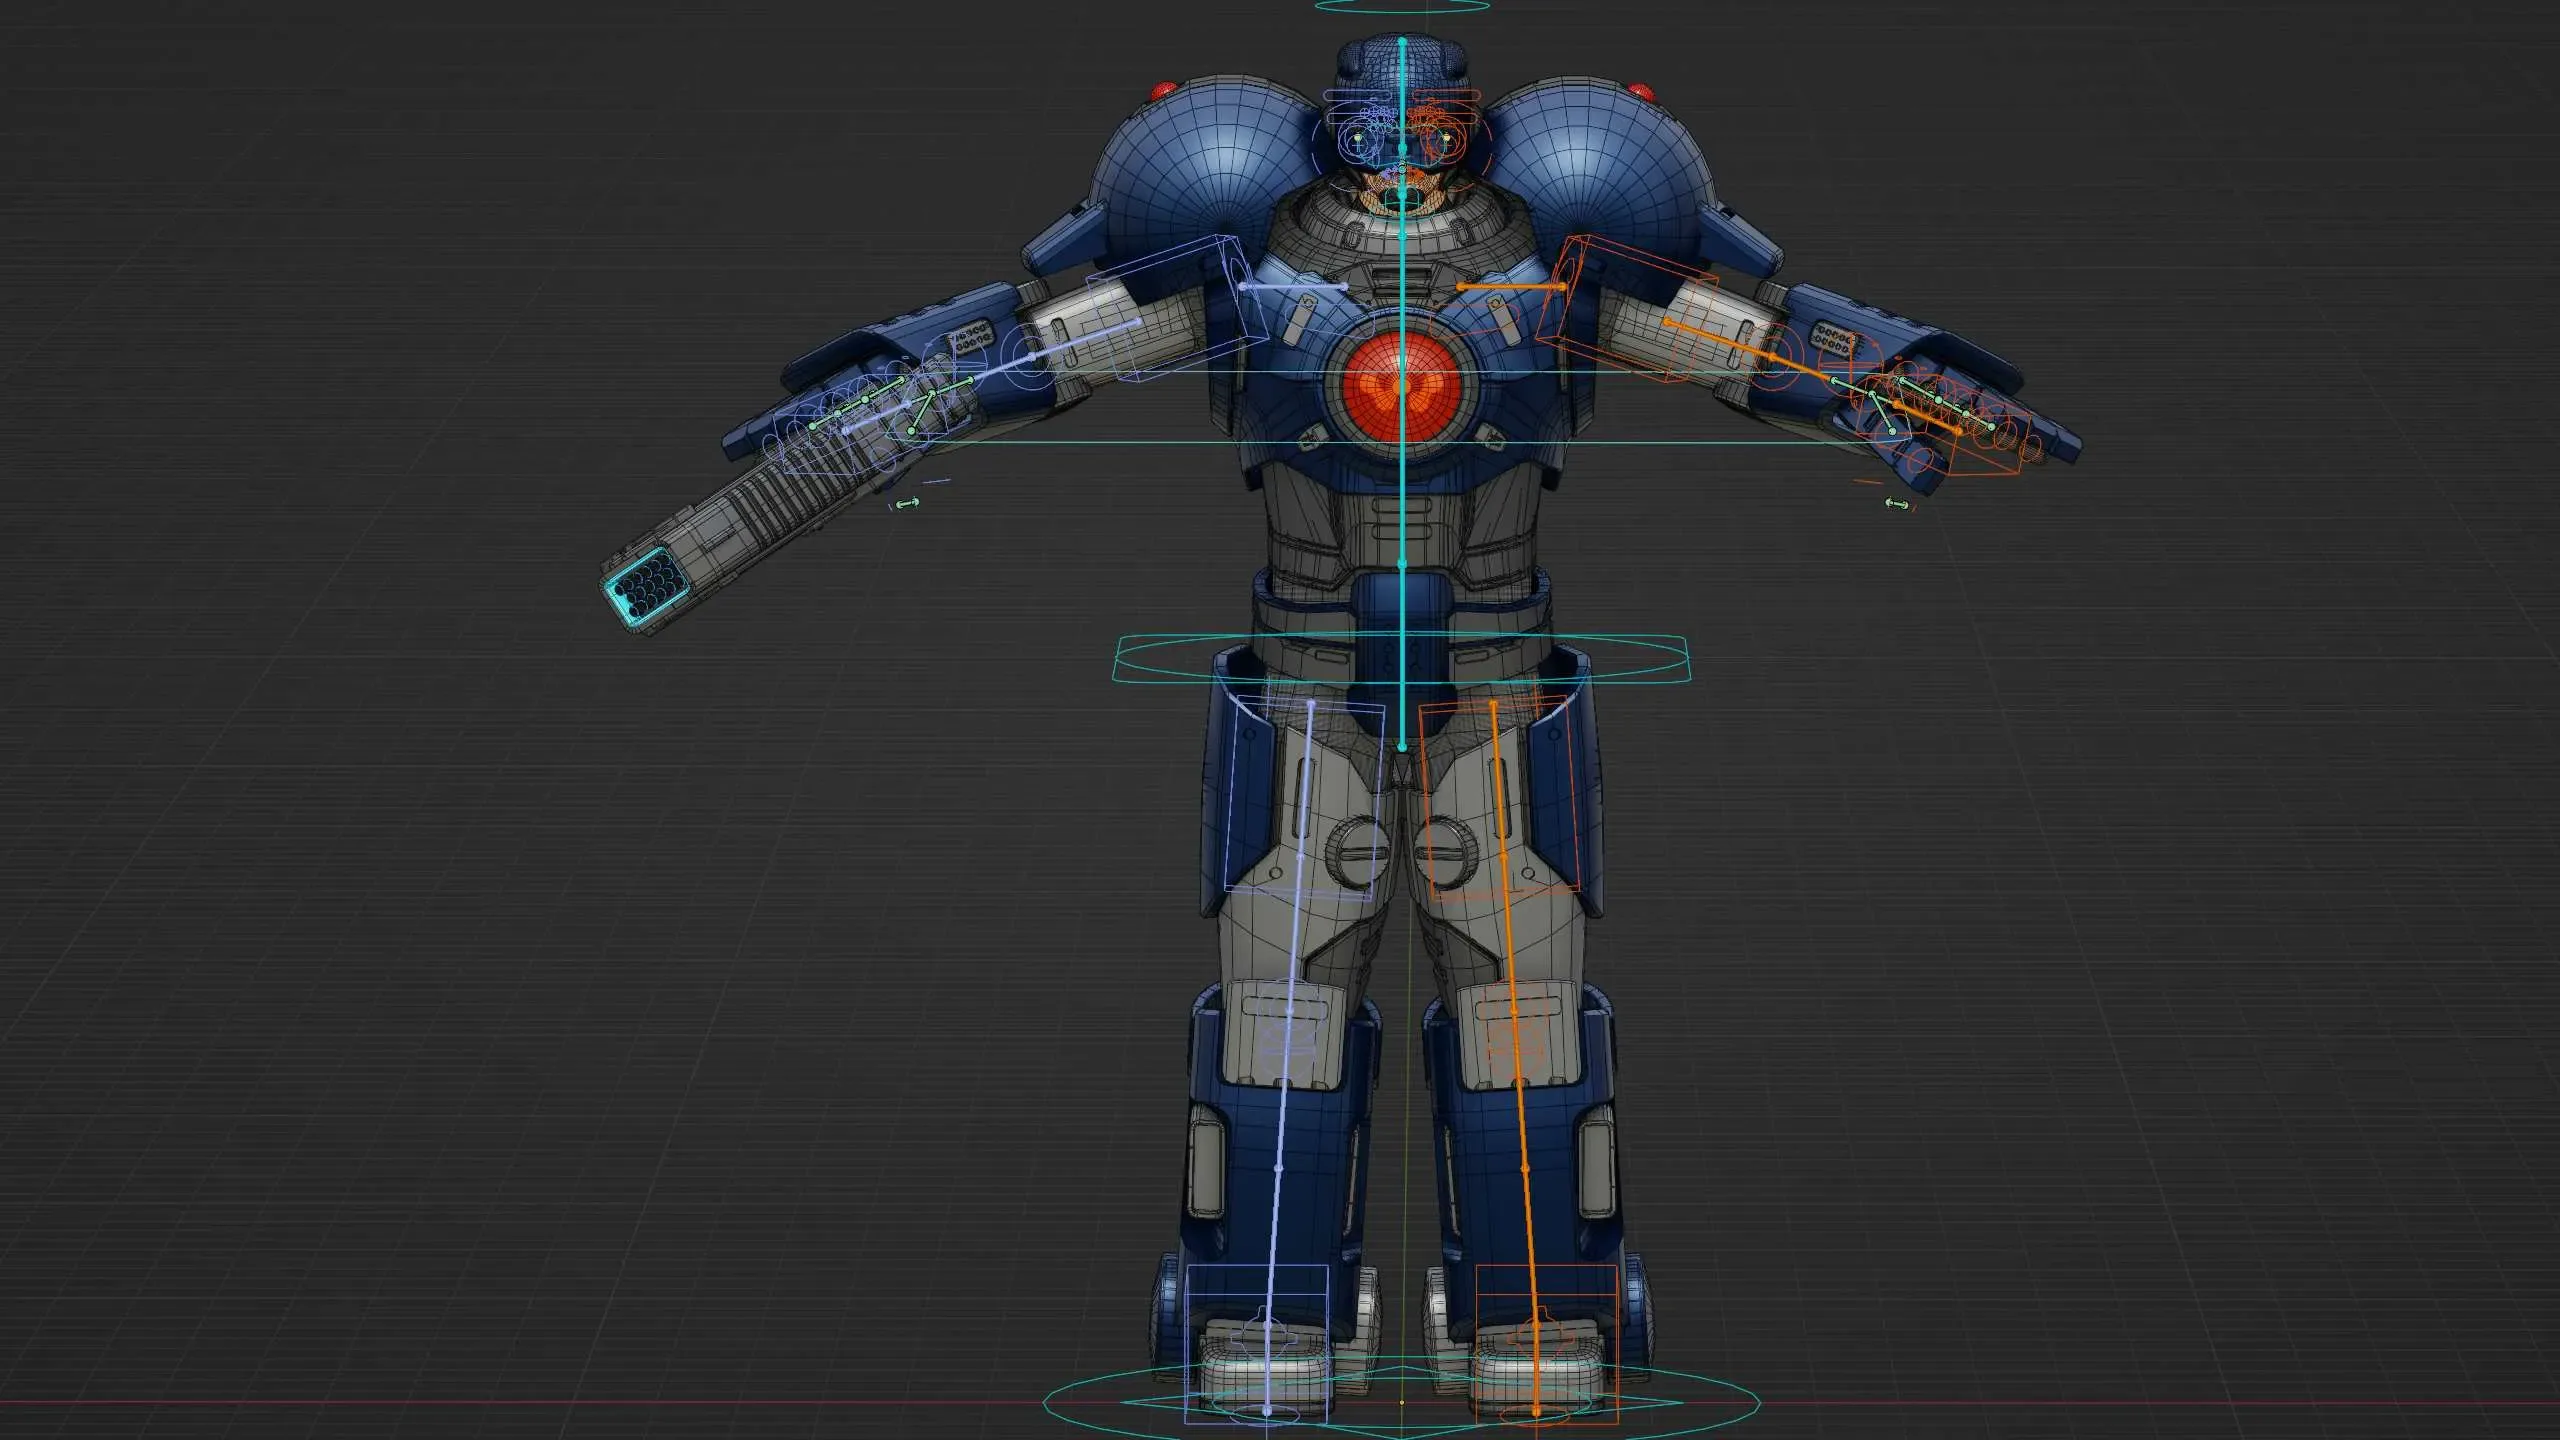The image size is (2560, 1440).
Task: Click the orange upper arm bone
Action: 1720,340
